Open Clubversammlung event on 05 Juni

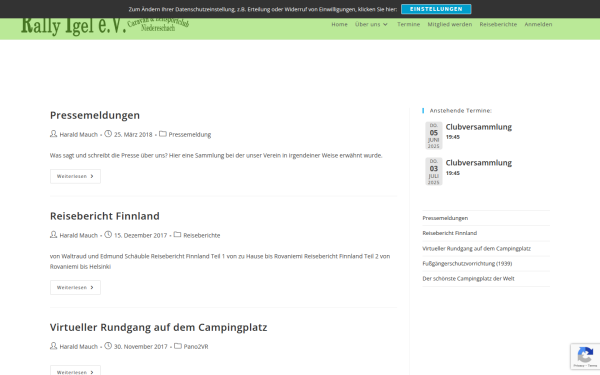(x=479, y=127)
